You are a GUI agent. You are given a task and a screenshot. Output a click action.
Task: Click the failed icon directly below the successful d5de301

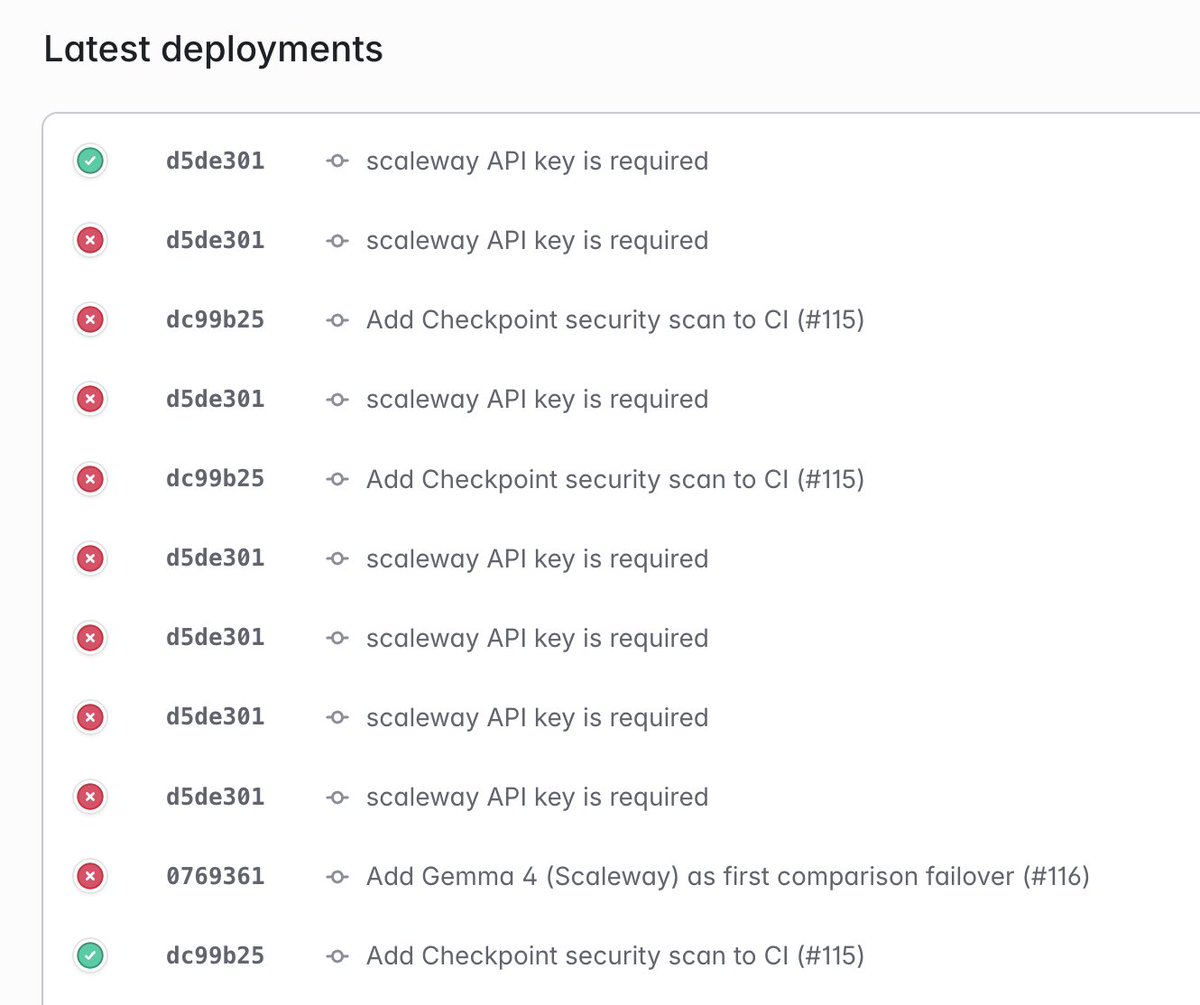click(90, 241)
